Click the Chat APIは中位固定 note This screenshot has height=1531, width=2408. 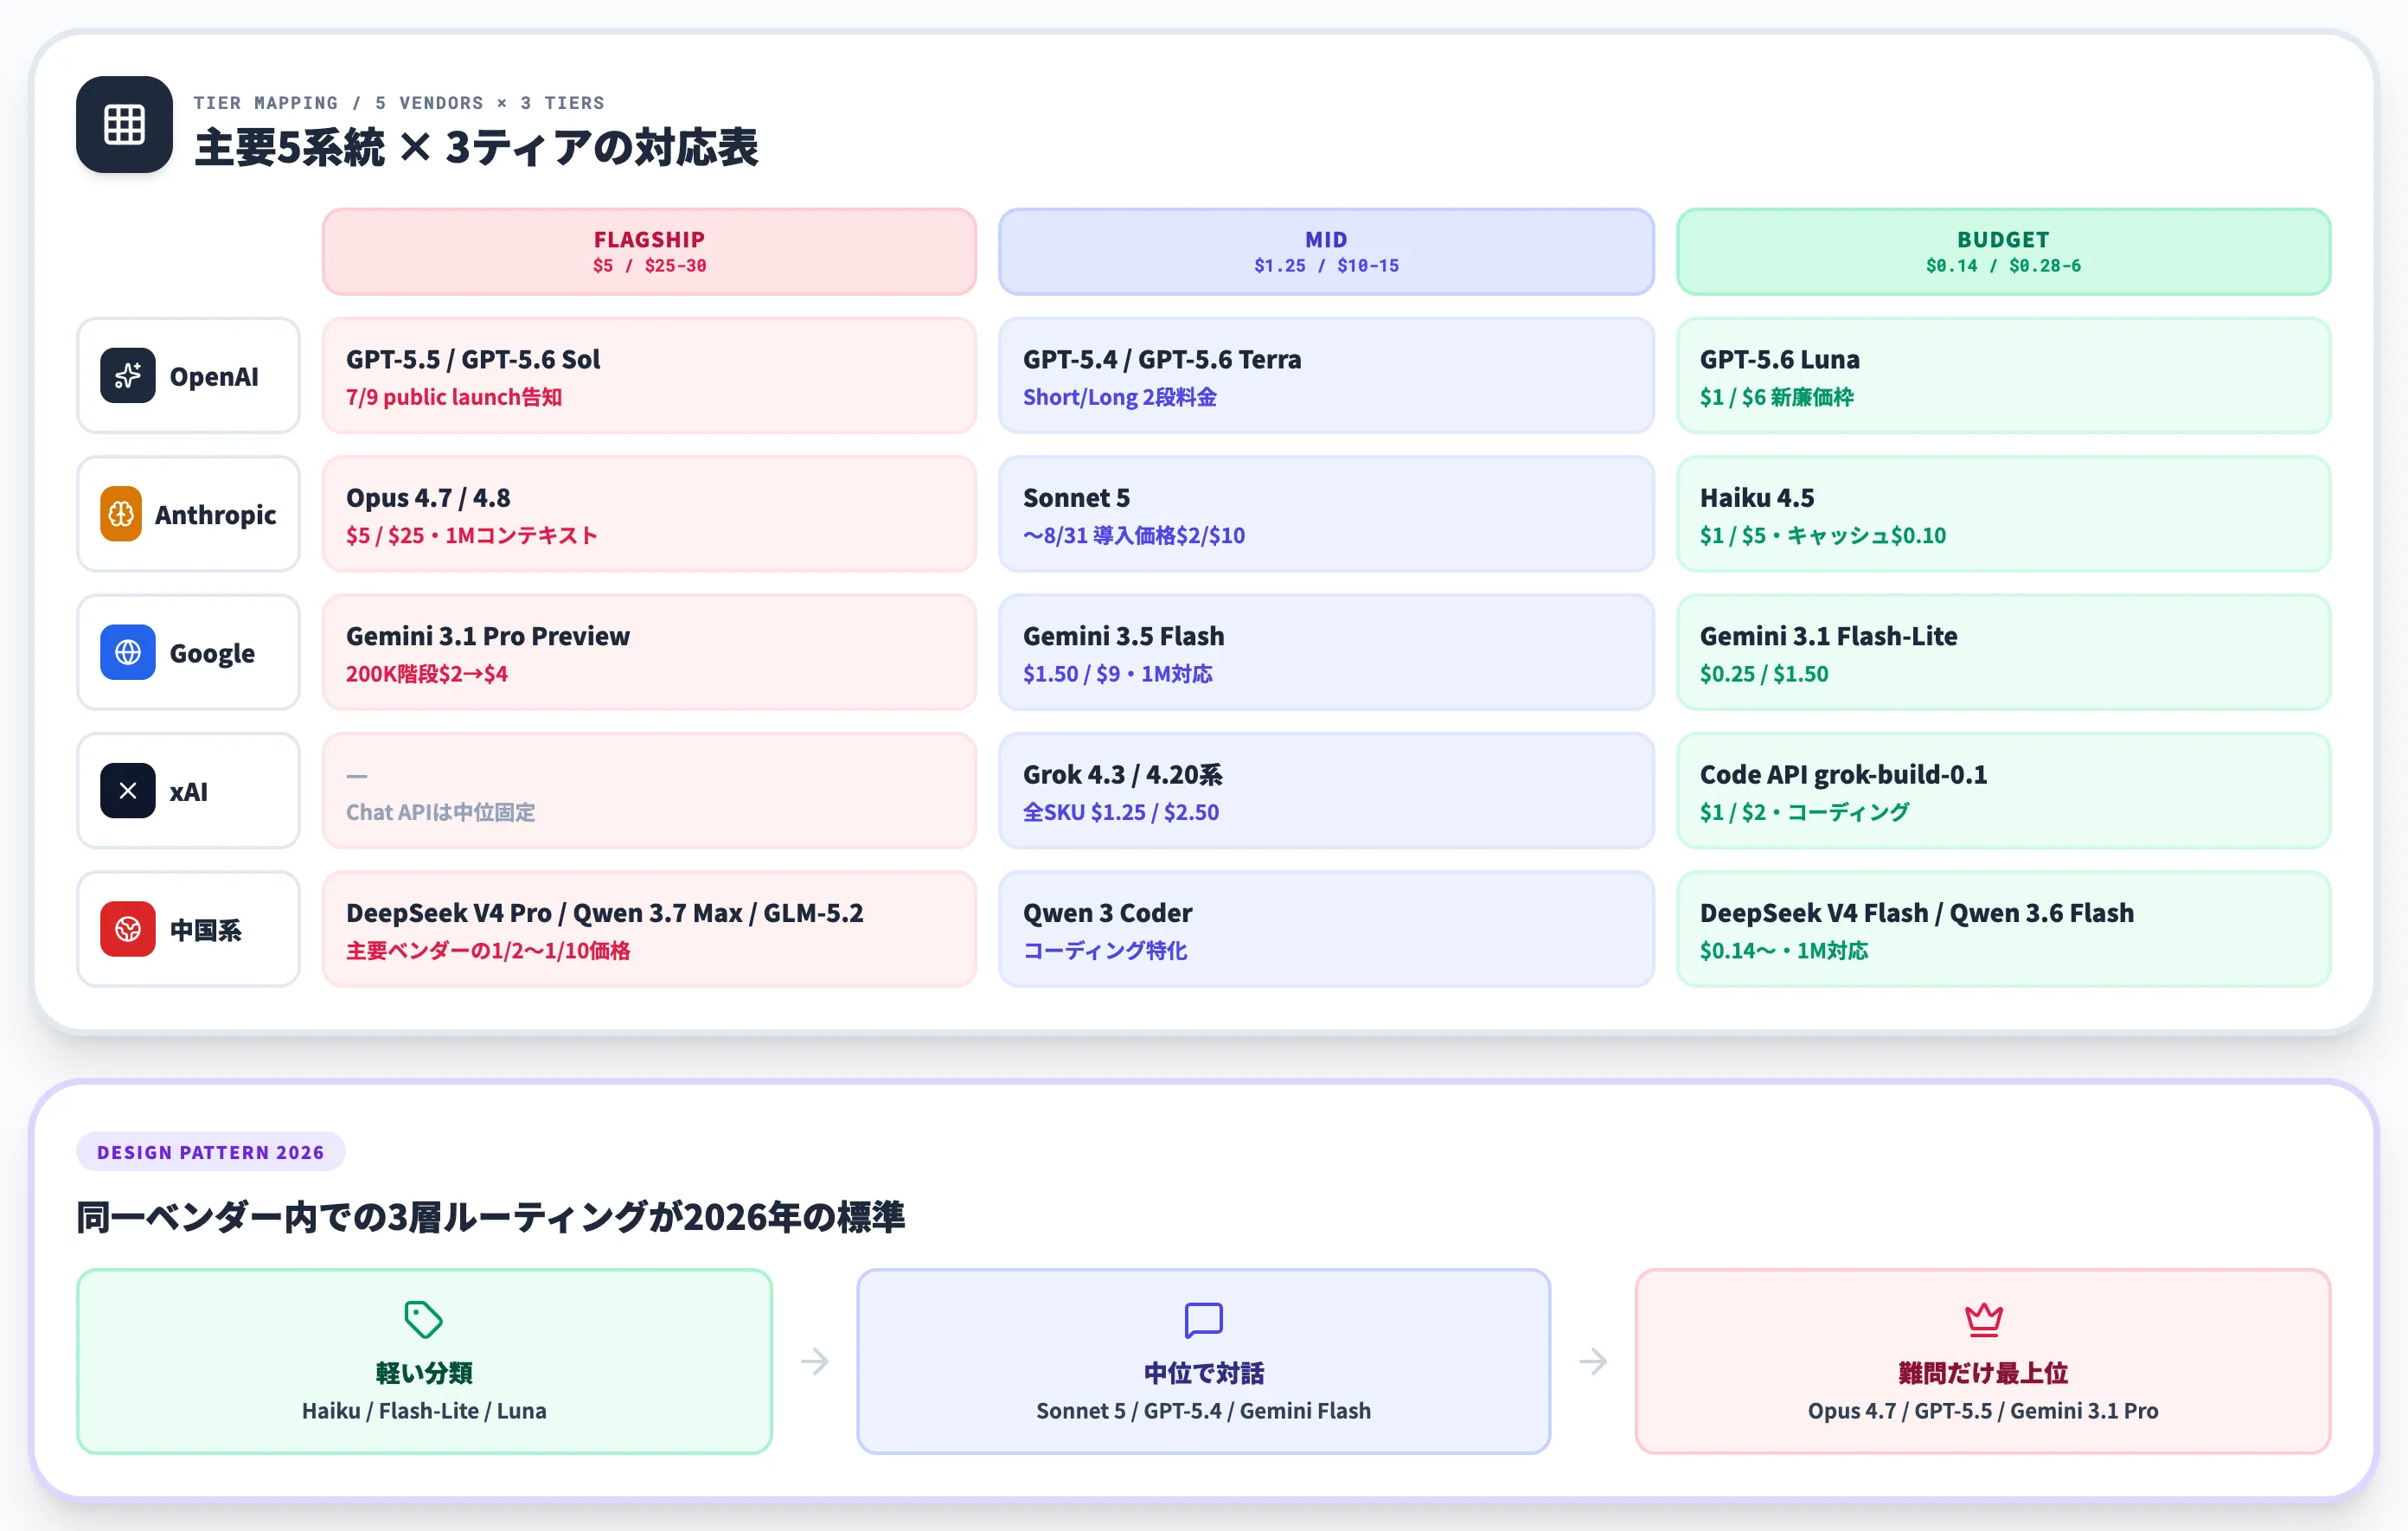pyautogui.click(x=440, y=812)
